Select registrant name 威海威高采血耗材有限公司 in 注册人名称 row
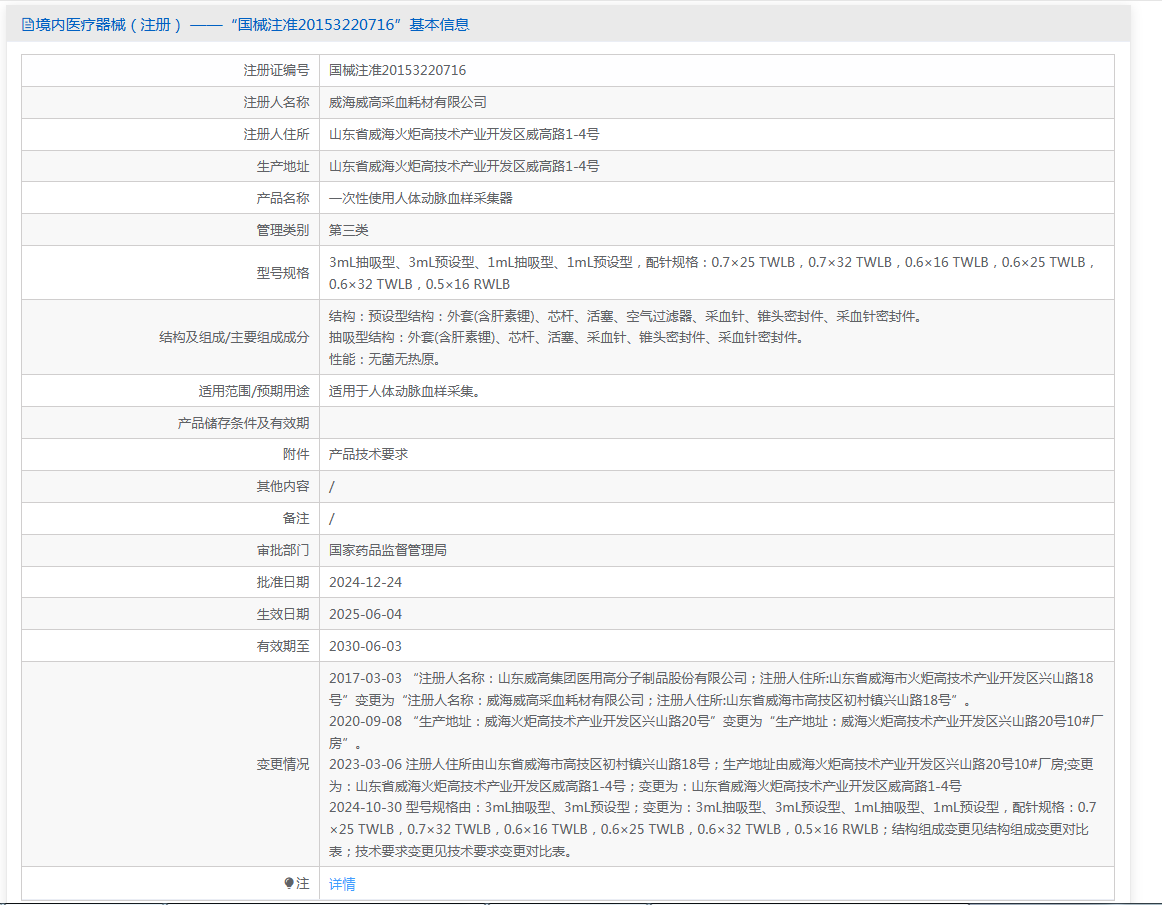Screen dimensions: 1162x905 408,102
